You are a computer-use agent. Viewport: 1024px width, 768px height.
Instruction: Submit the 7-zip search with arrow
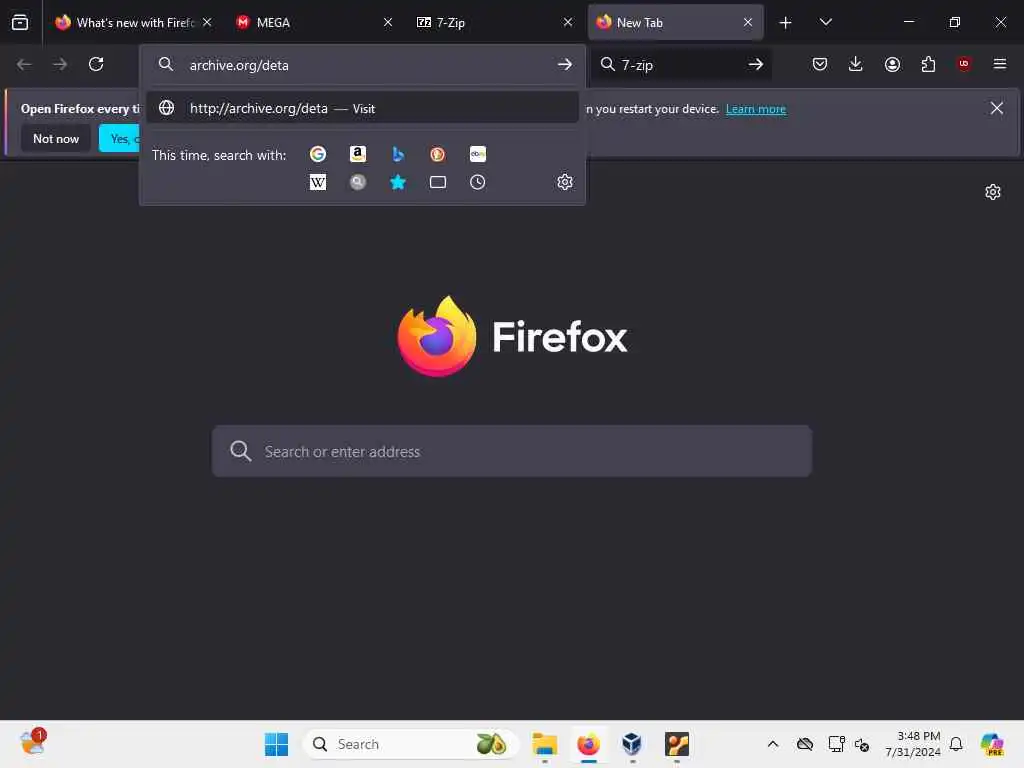click(756, 64)
